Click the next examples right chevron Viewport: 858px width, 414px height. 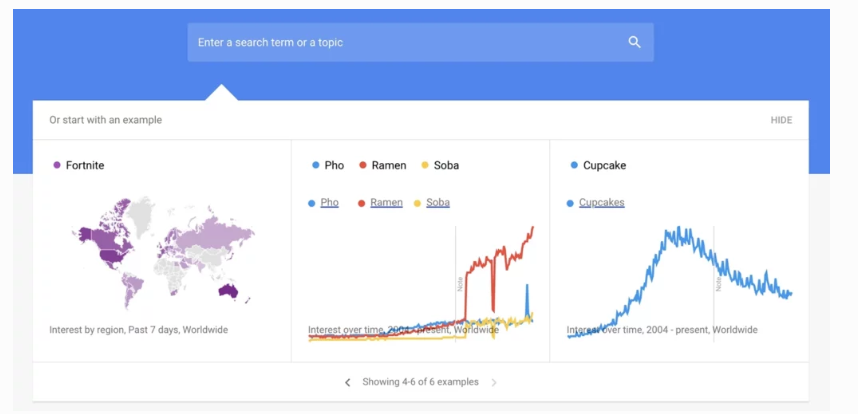pos(494,382)
